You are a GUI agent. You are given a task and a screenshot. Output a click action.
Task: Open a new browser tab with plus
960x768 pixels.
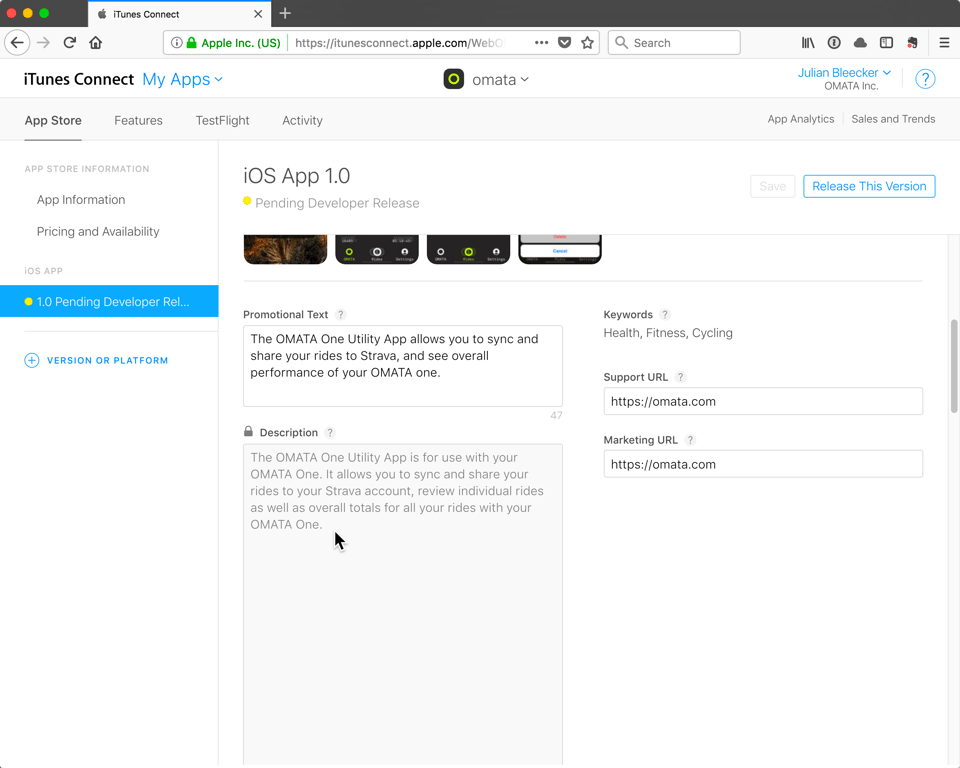tap(285, 13)
